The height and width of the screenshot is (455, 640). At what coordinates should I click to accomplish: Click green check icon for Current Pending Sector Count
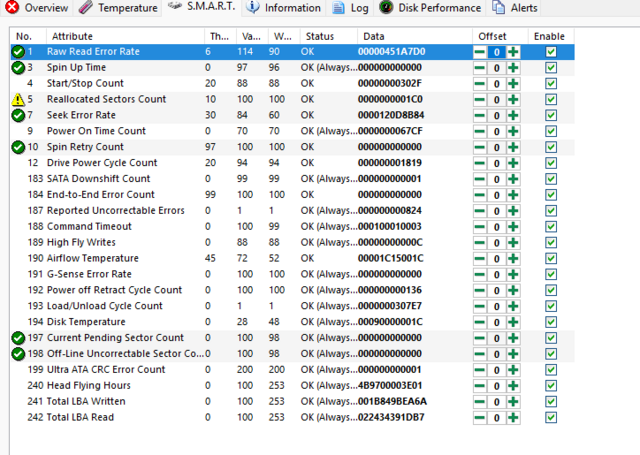(x=18, y=338)
